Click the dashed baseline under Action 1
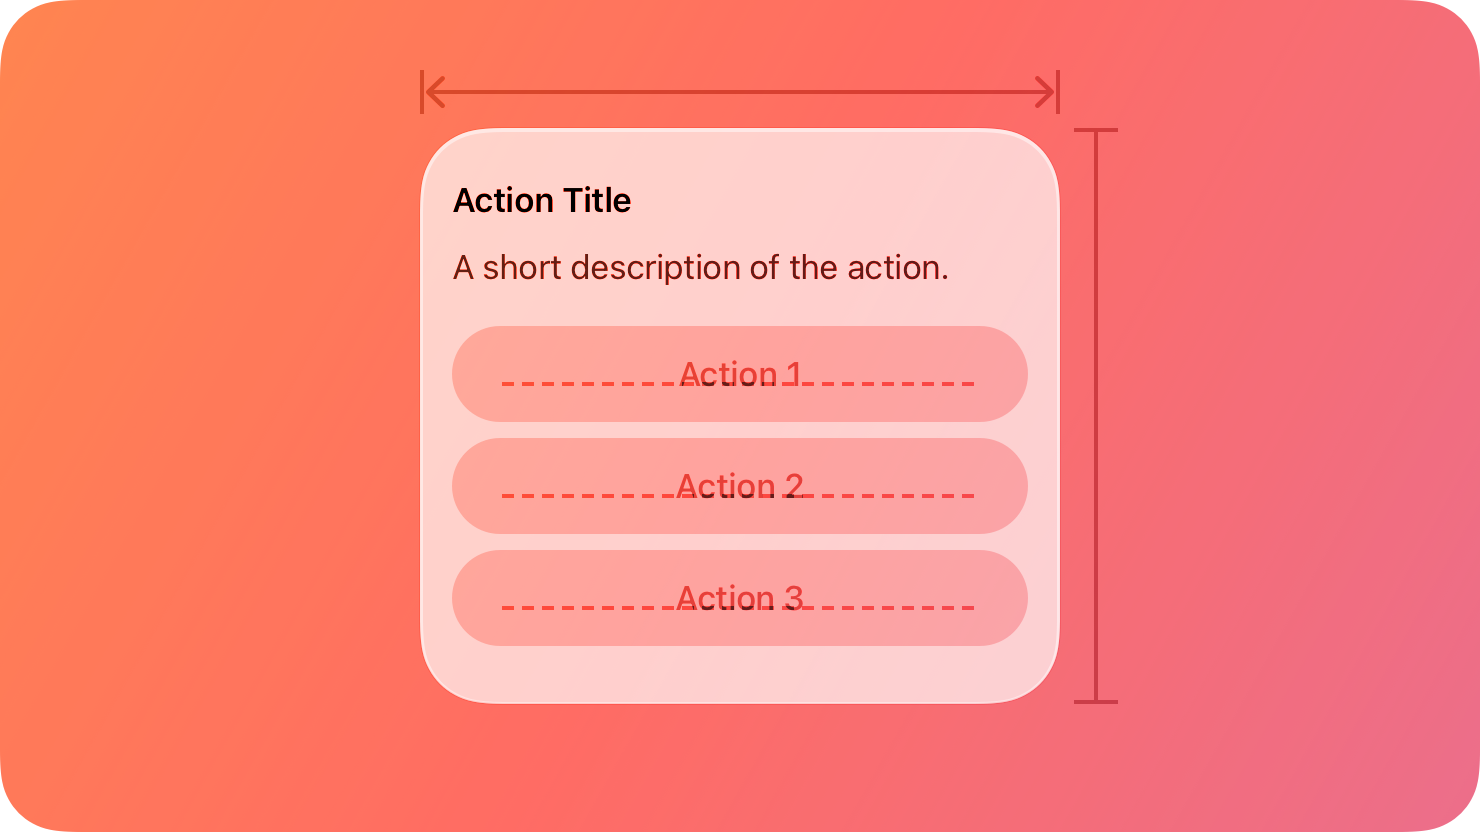This screenshot has height=832, width=1480. point(740,383)
